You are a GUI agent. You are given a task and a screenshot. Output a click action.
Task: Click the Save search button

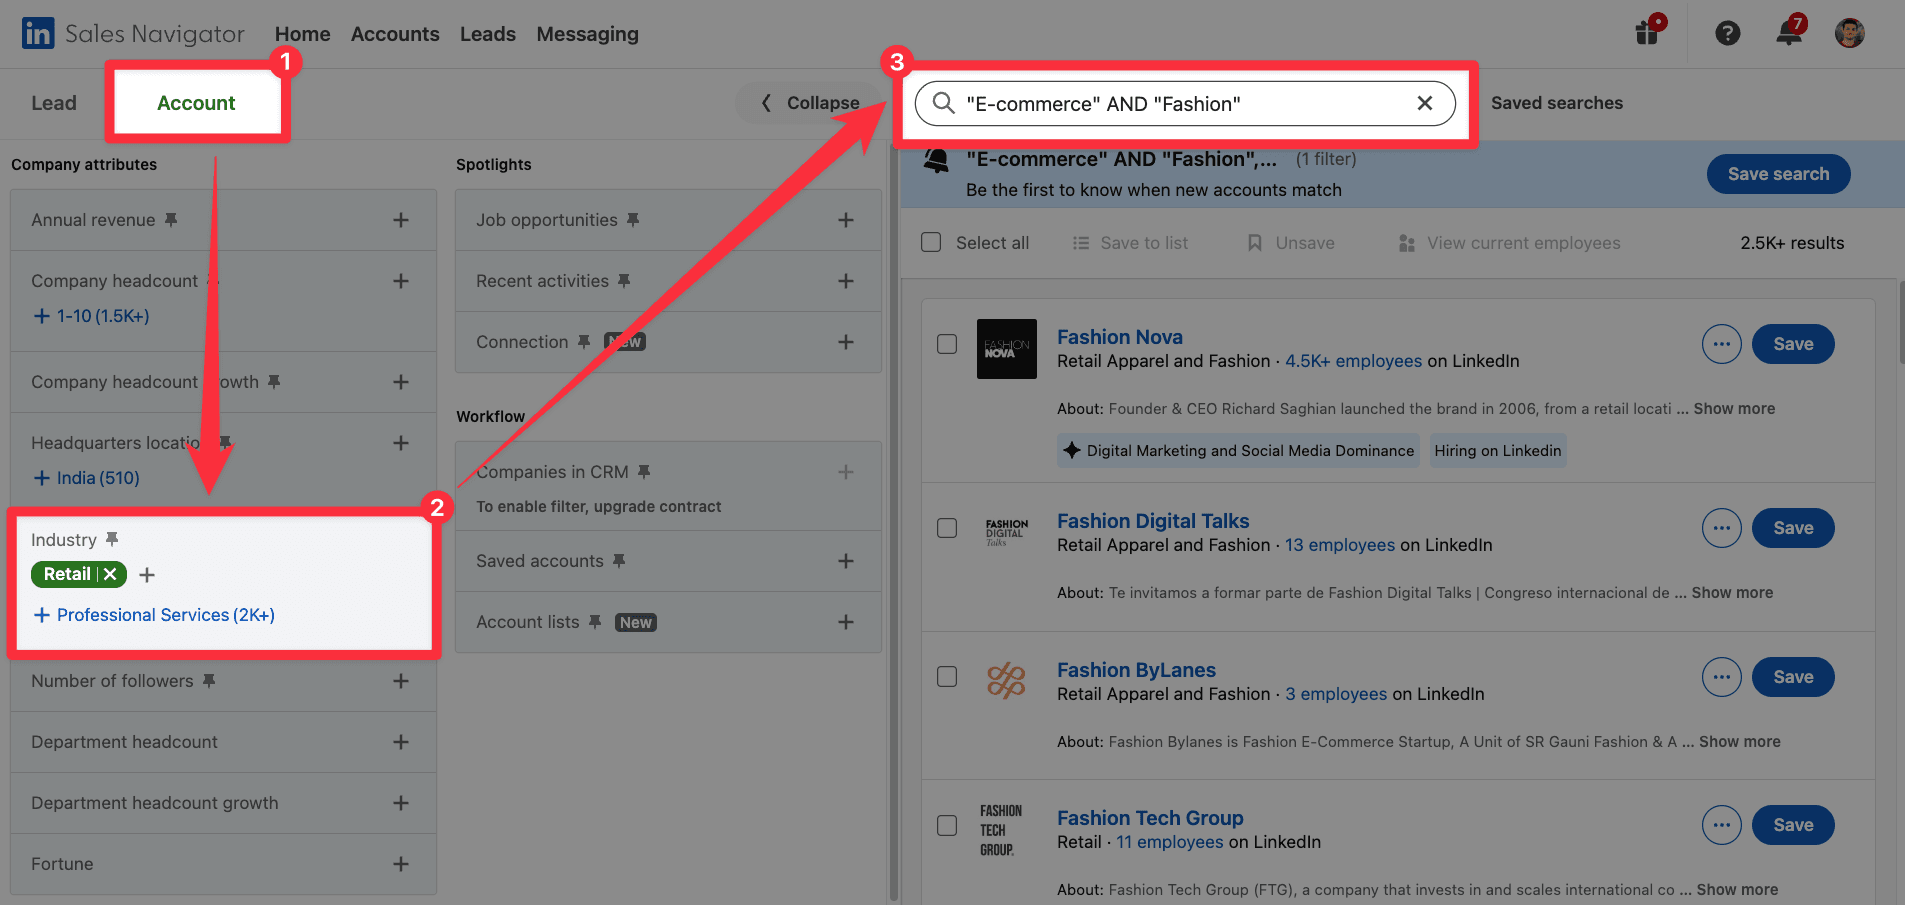click(x=1778, y=174)
